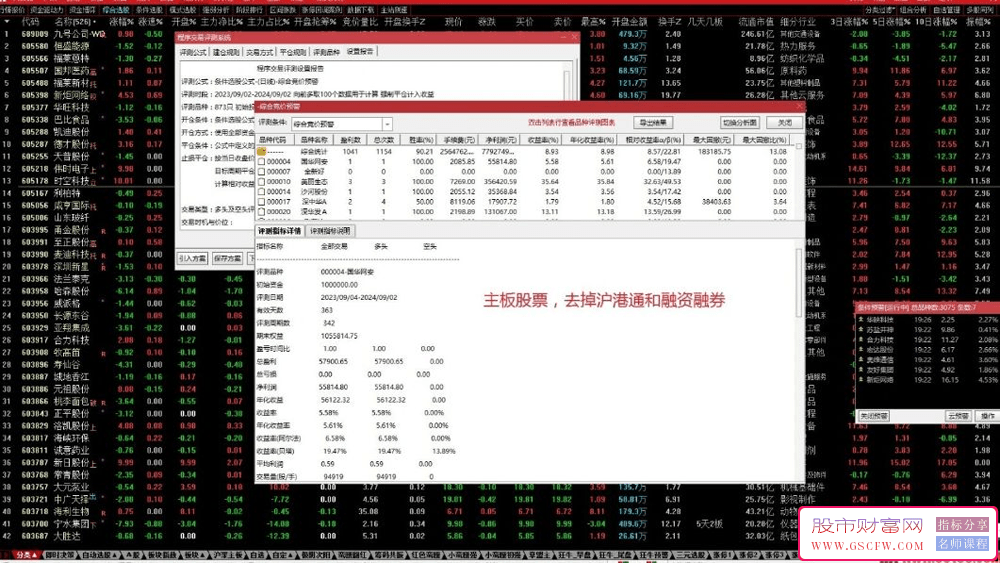Tick the checkbox for stock 000007
Viewport: 1000px width, 563px height.
pyautogui.click(x=261, y=172)
